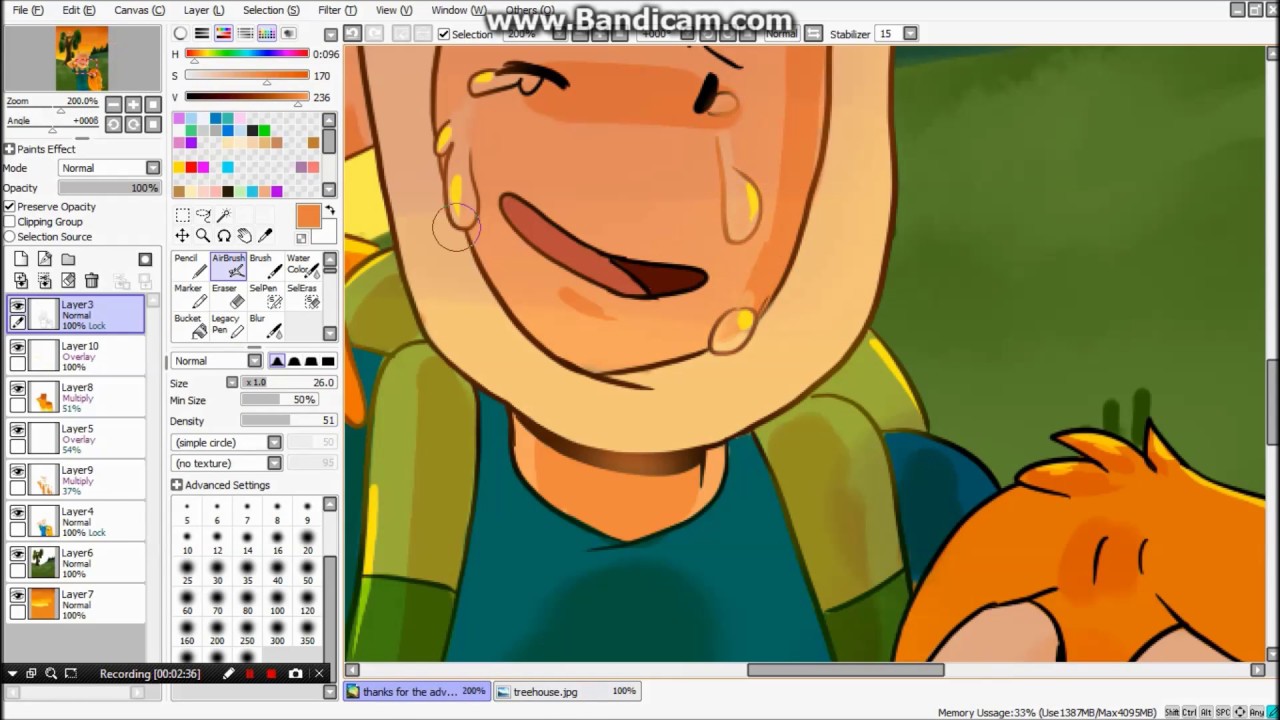Select the Hand pan tool

(x=245, y=236)
